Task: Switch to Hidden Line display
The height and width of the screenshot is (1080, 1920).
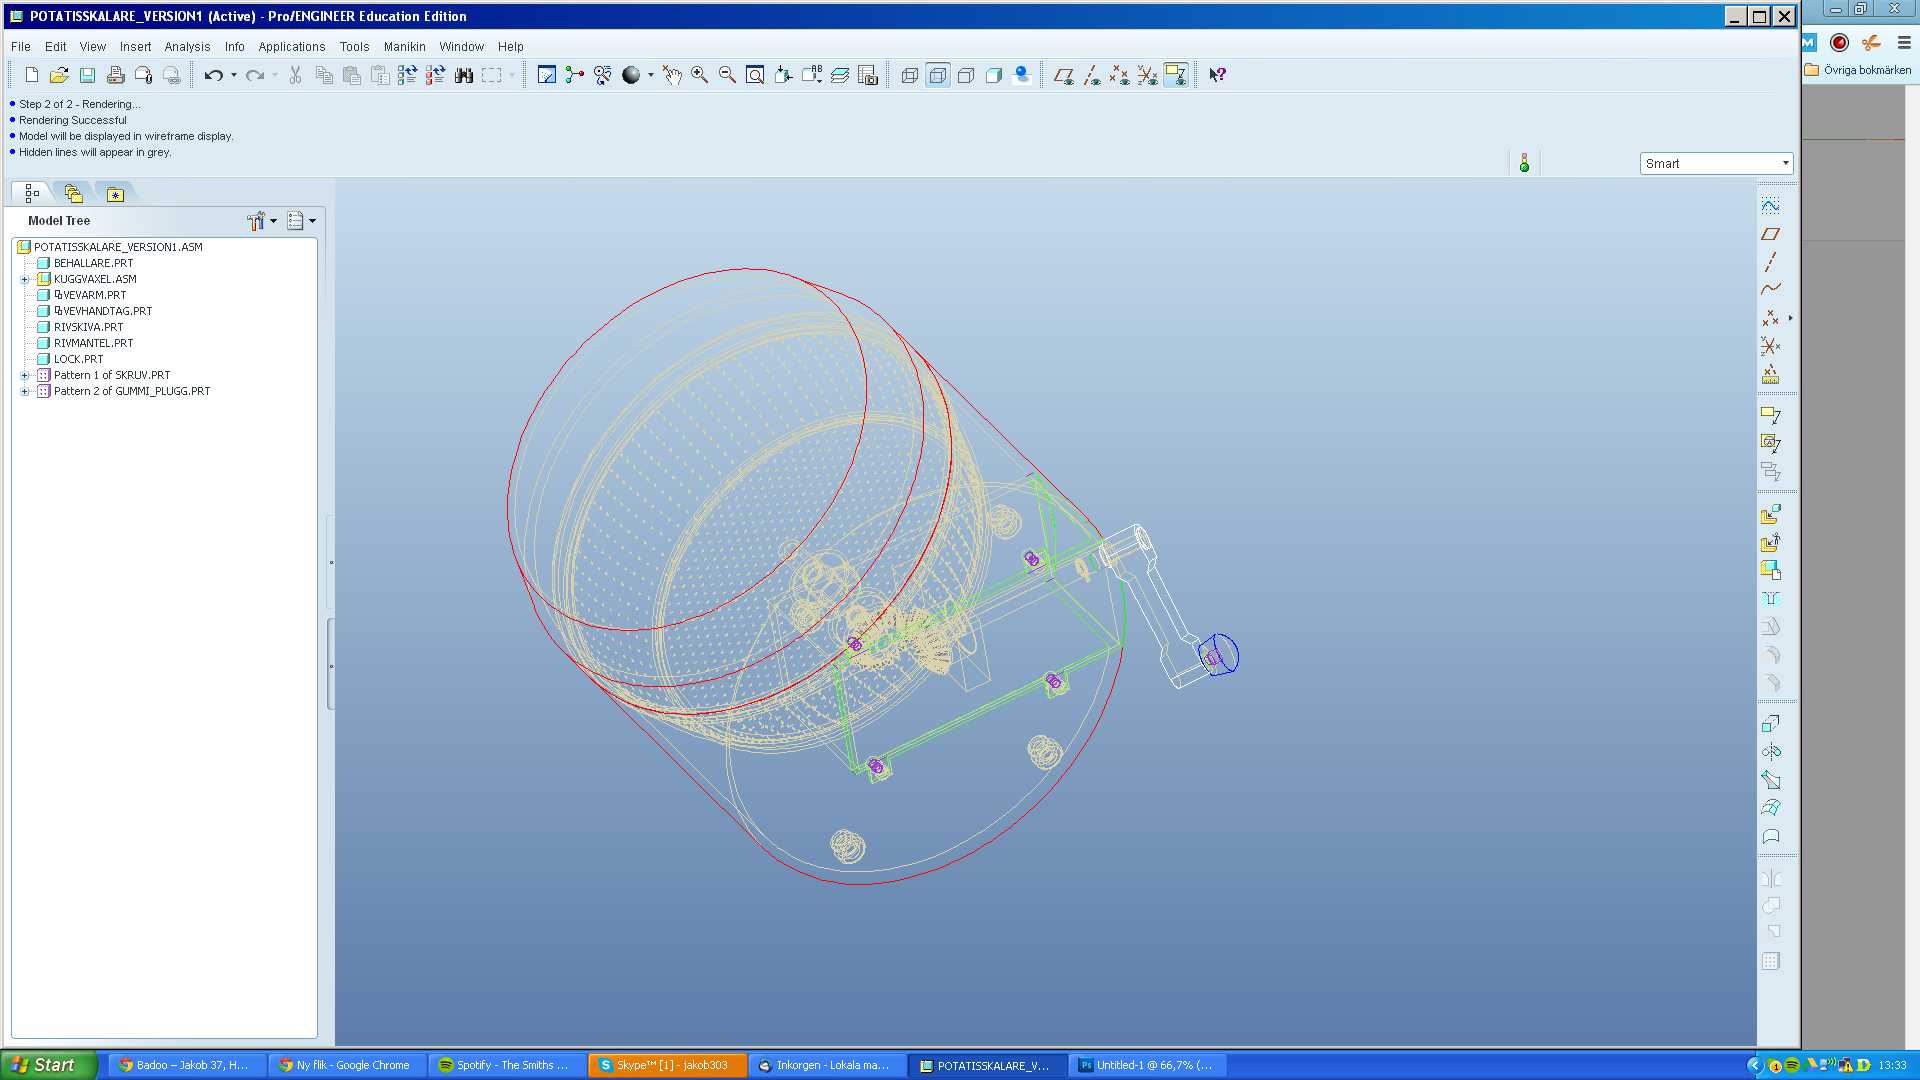Action: click(938, 75)
